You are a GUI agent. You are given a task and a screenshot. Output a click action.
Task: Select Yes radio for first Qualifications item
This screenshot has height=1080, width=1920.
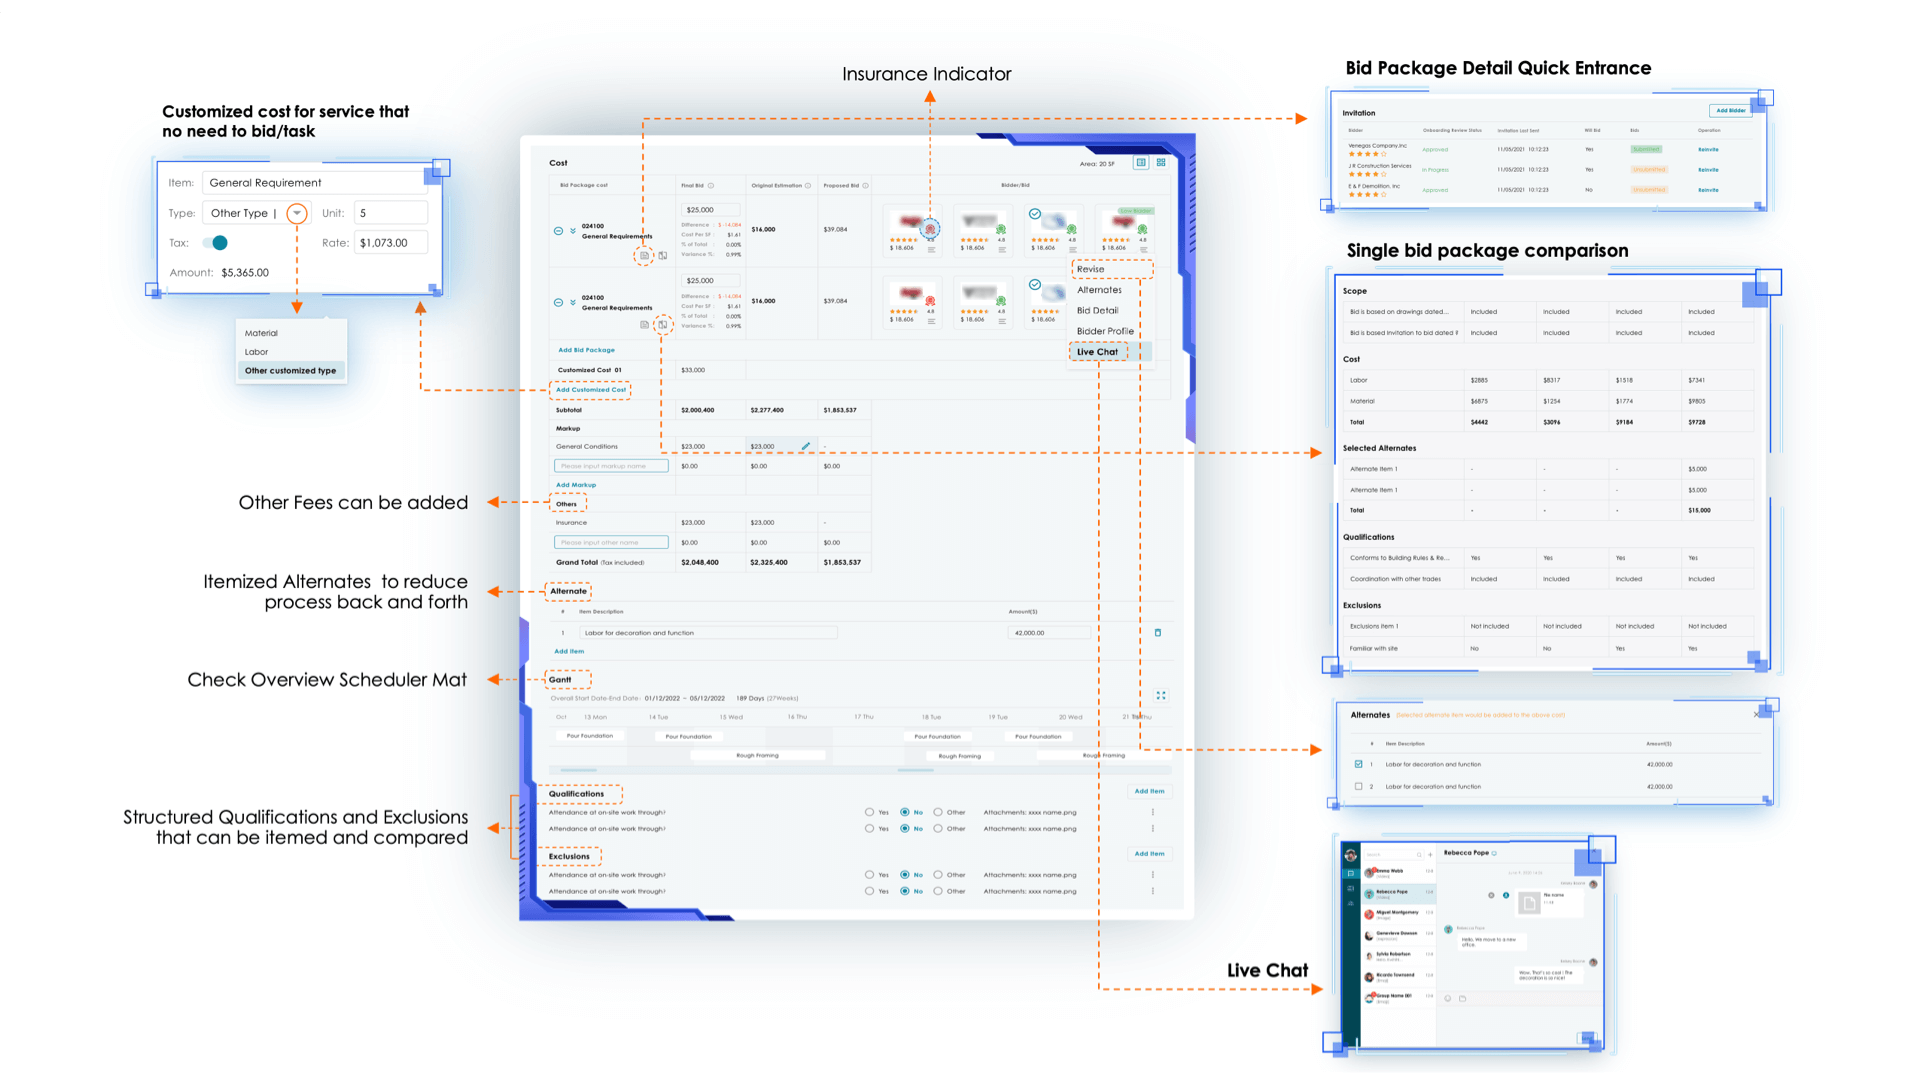(869, 812)
